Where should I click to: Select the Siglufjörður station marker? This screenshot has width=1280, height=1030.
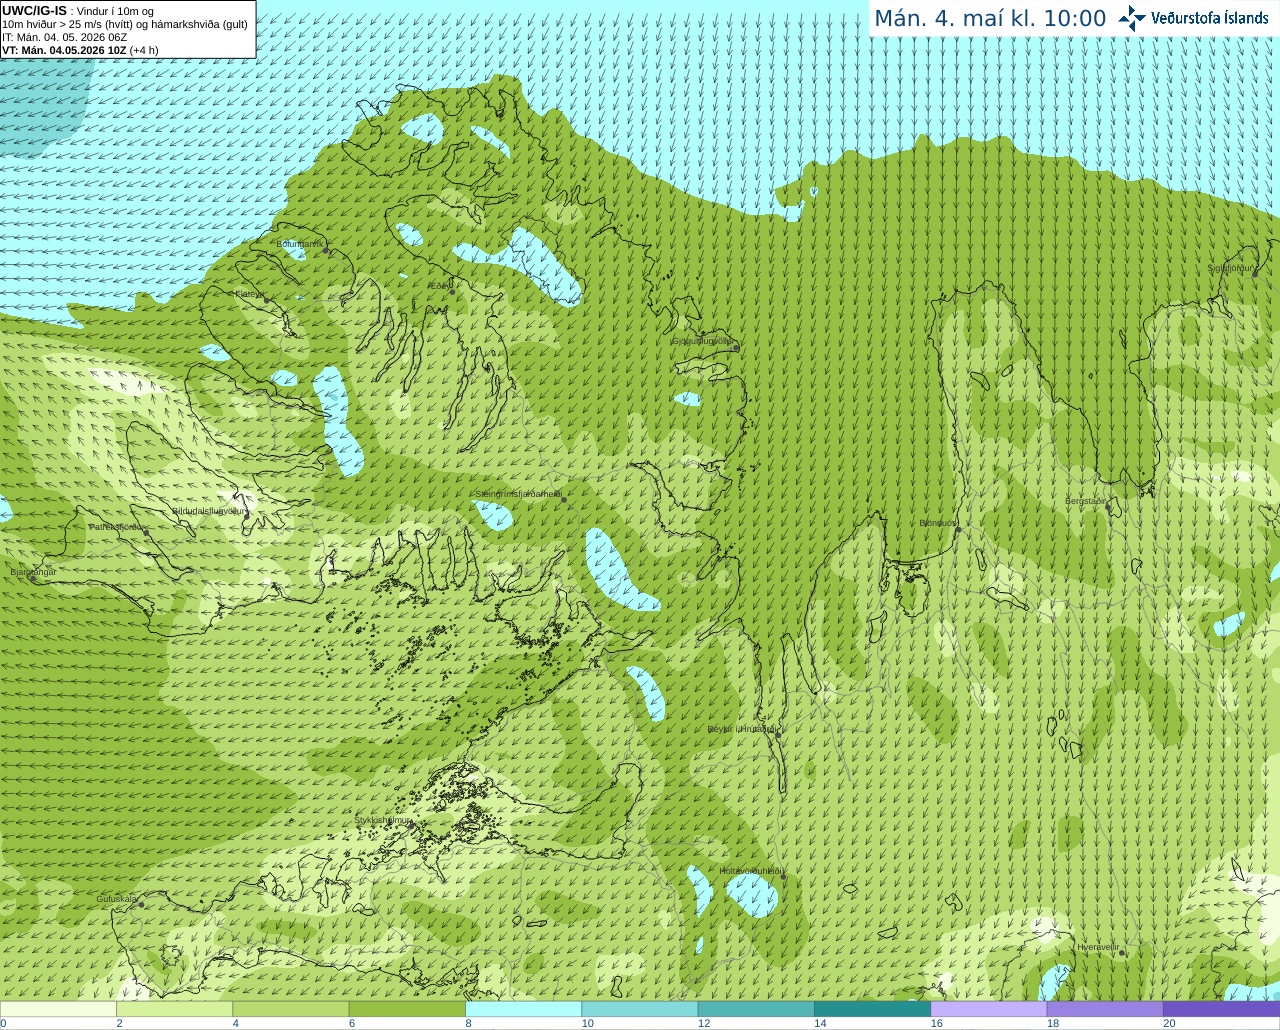1254,273
